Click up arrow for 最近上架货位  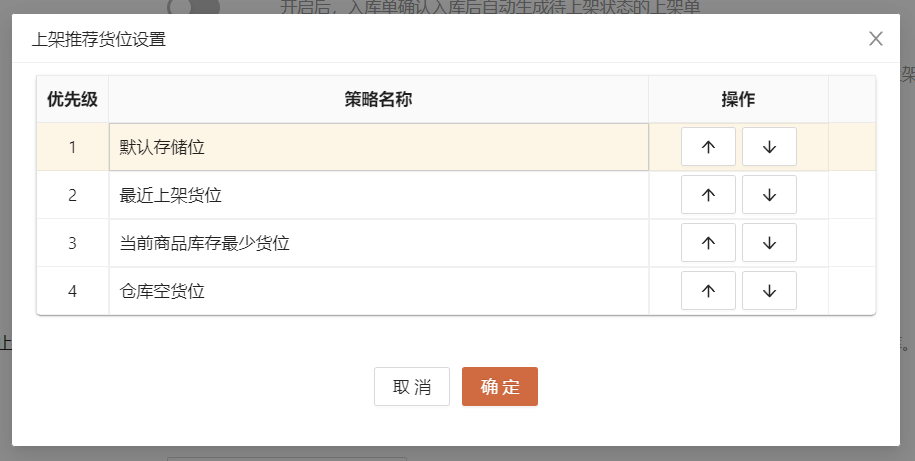point(708,195)
